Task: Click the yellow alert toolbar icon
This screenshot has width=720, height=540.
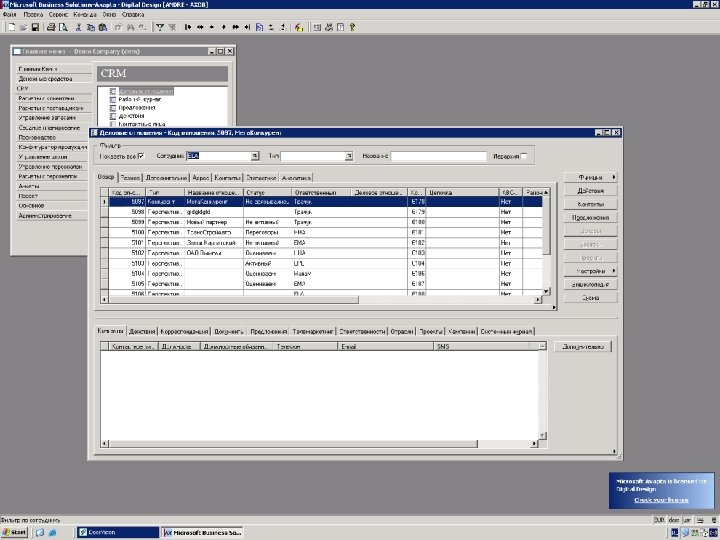Action: 299,27
